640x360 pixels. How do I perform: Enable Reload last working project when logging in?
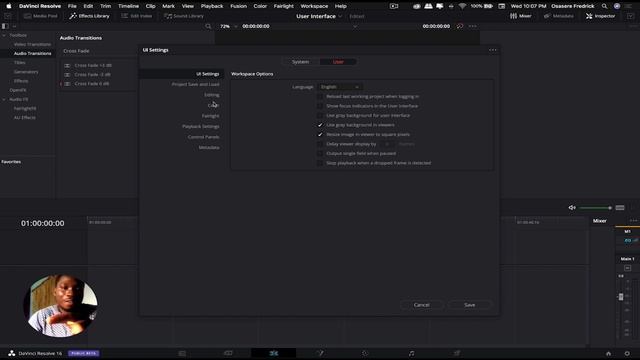[x=320, y=97]
